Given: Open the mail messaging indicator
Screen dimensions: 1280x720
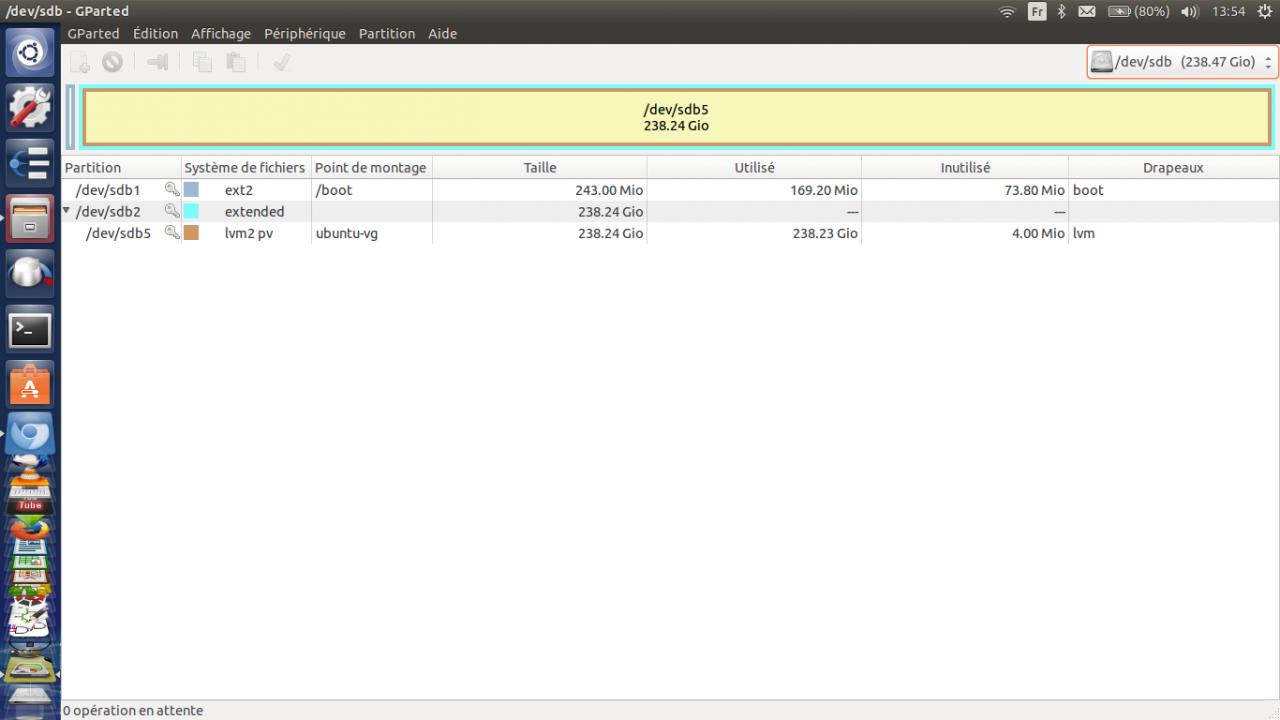Looking at the screenshot, I should point(1087,12).
